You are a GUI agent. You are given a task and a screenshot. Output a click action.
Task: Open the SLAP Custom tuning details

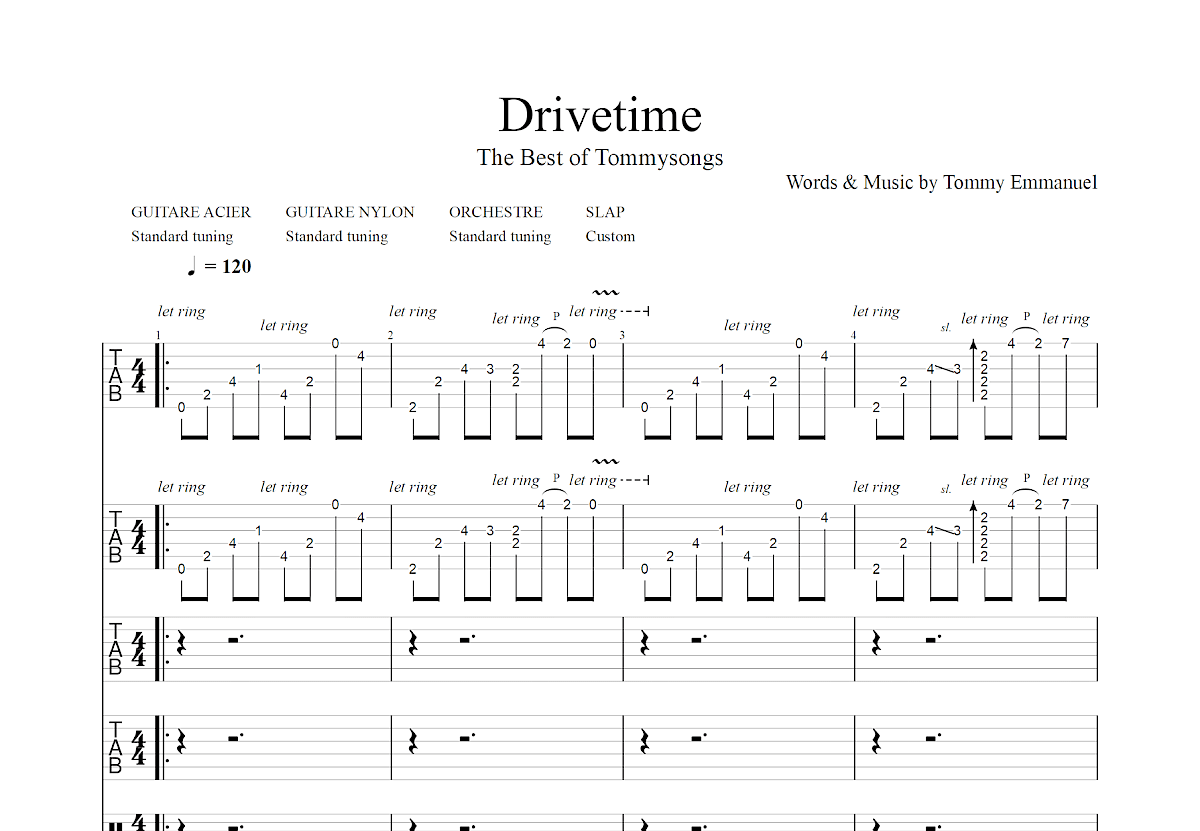pyautogui.click(x=610, y=236)
